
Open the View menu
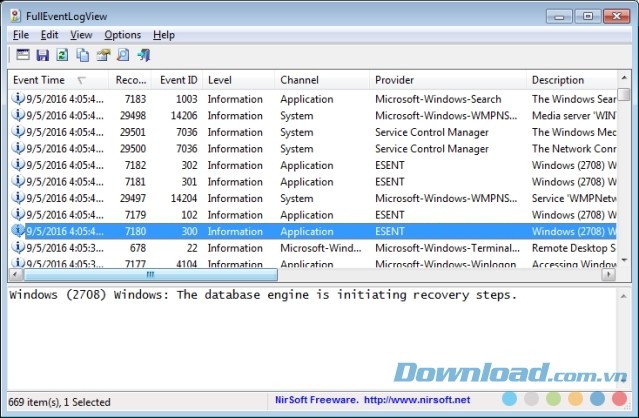(x=81, y=35)
